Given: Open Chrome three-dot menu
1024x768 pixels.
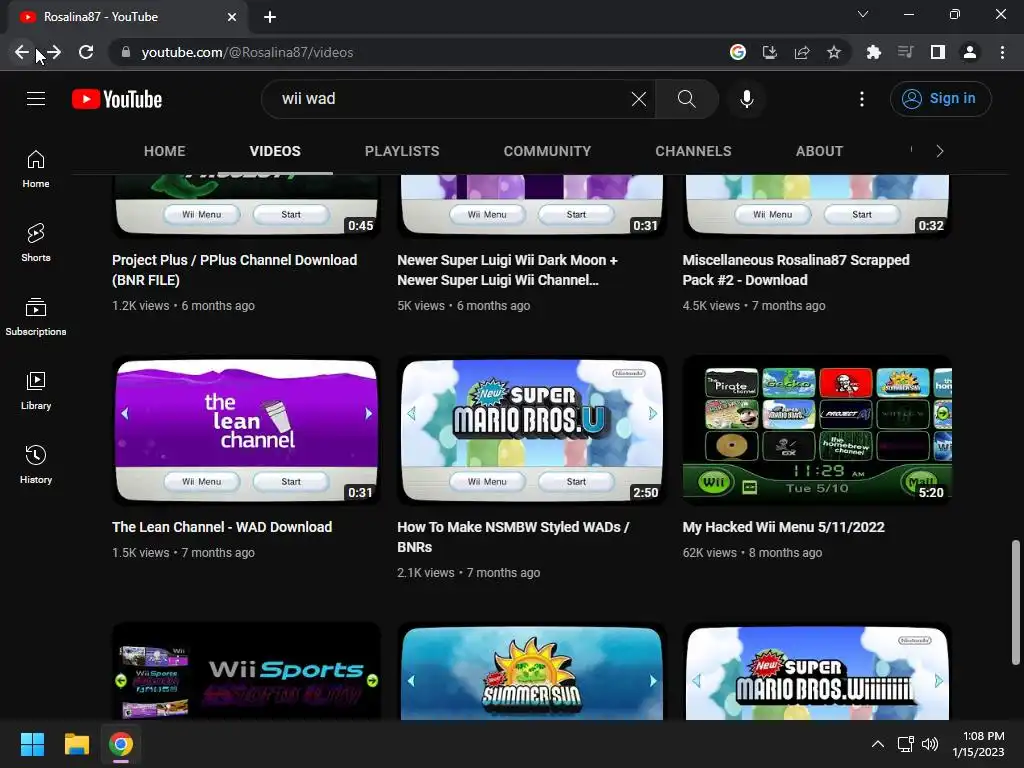Looking at the screenshot, I should click(1002, 52).
